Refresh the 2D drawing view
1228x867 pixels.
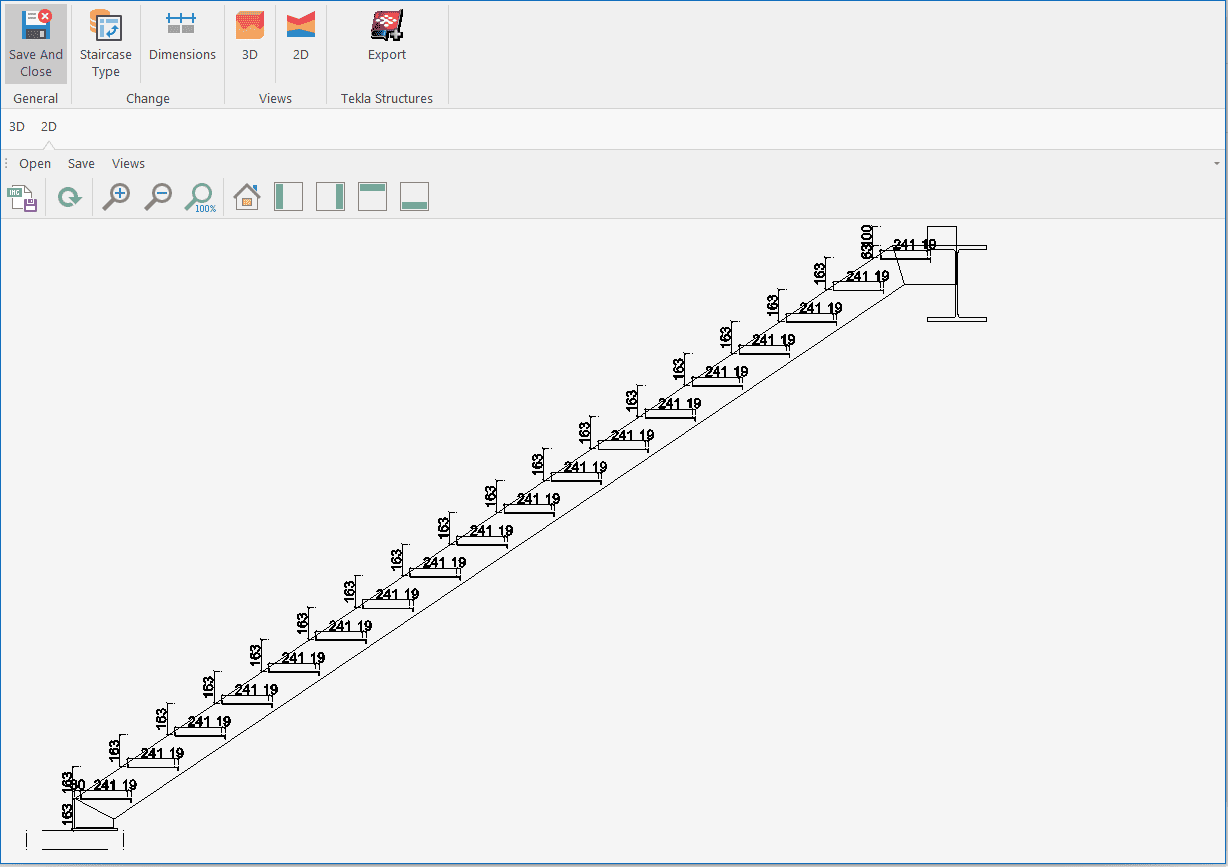coord(69,197)
